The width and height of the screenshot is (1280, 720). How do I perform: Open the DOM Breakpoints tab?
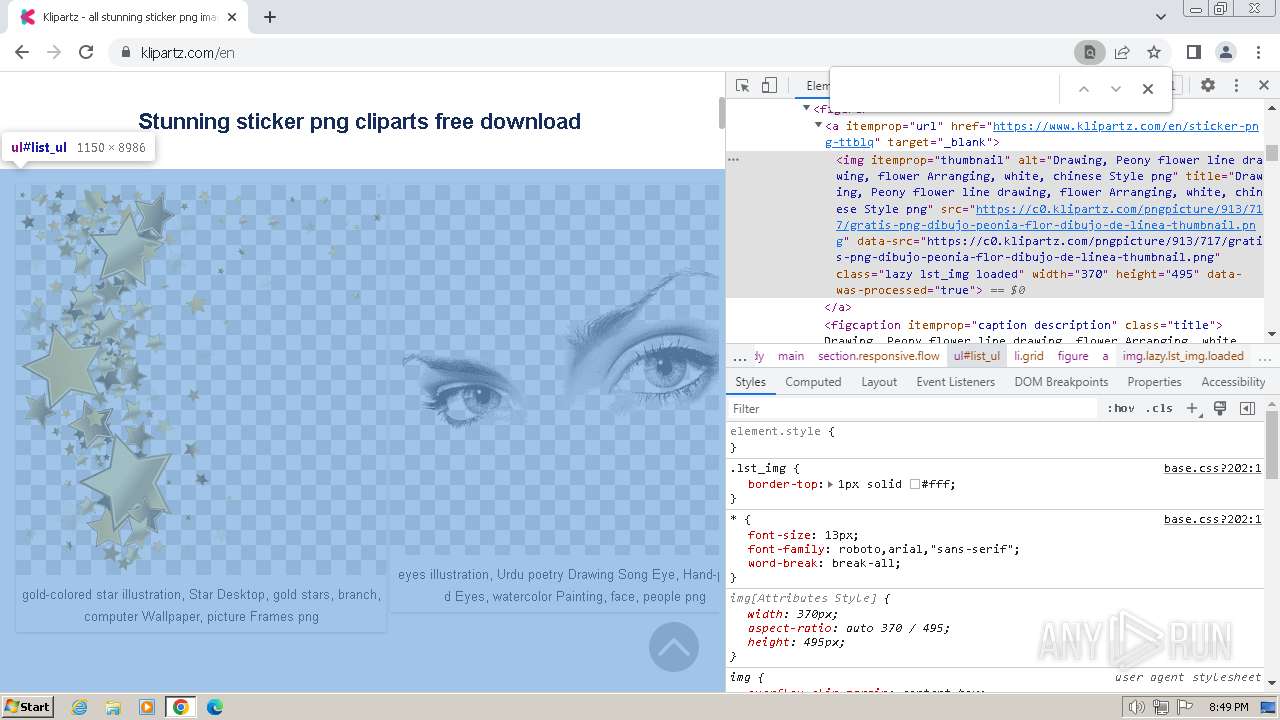click(x=1061, y=382)
